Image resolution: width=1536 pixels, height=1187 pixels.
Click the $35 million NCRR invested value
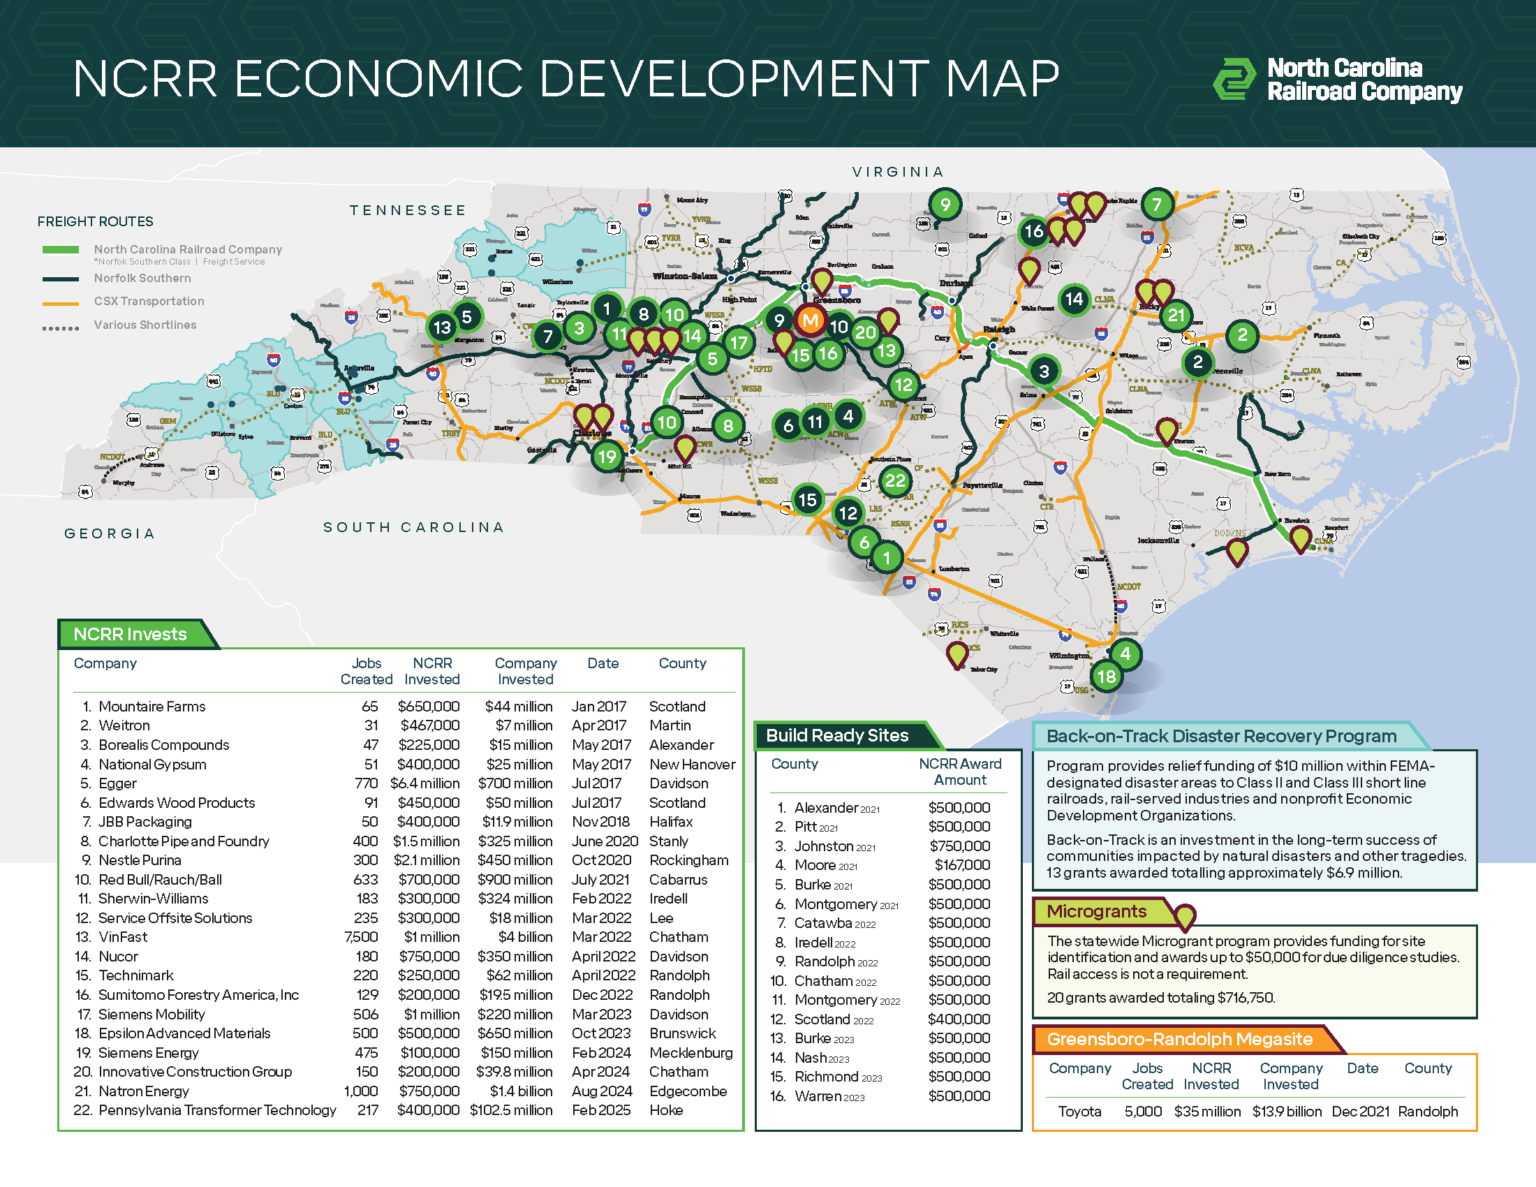click(x=1207, y=1111)
